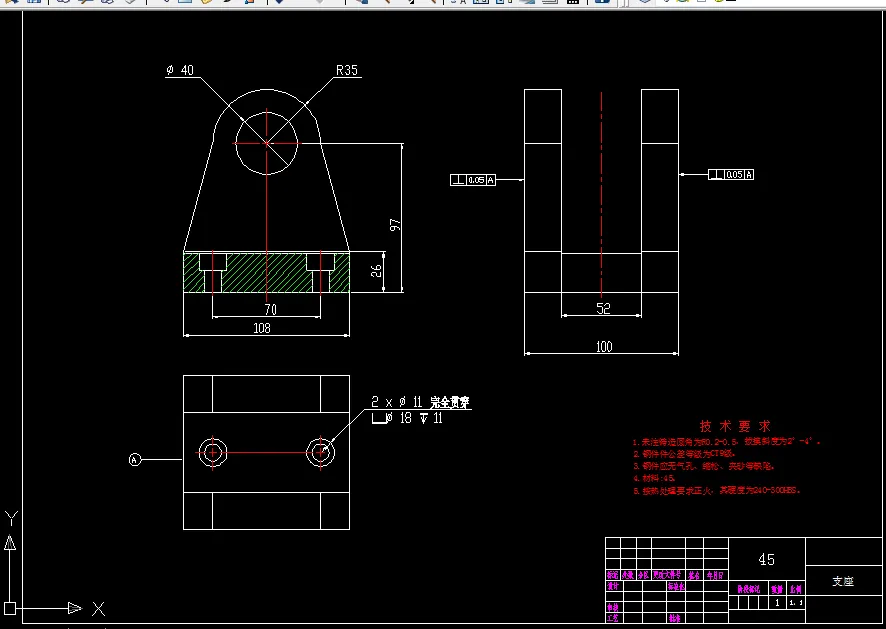Click the material '45' title block cell
Image resolution: width=886 pixels, height=629 pixels.
(x=766, y=559)
